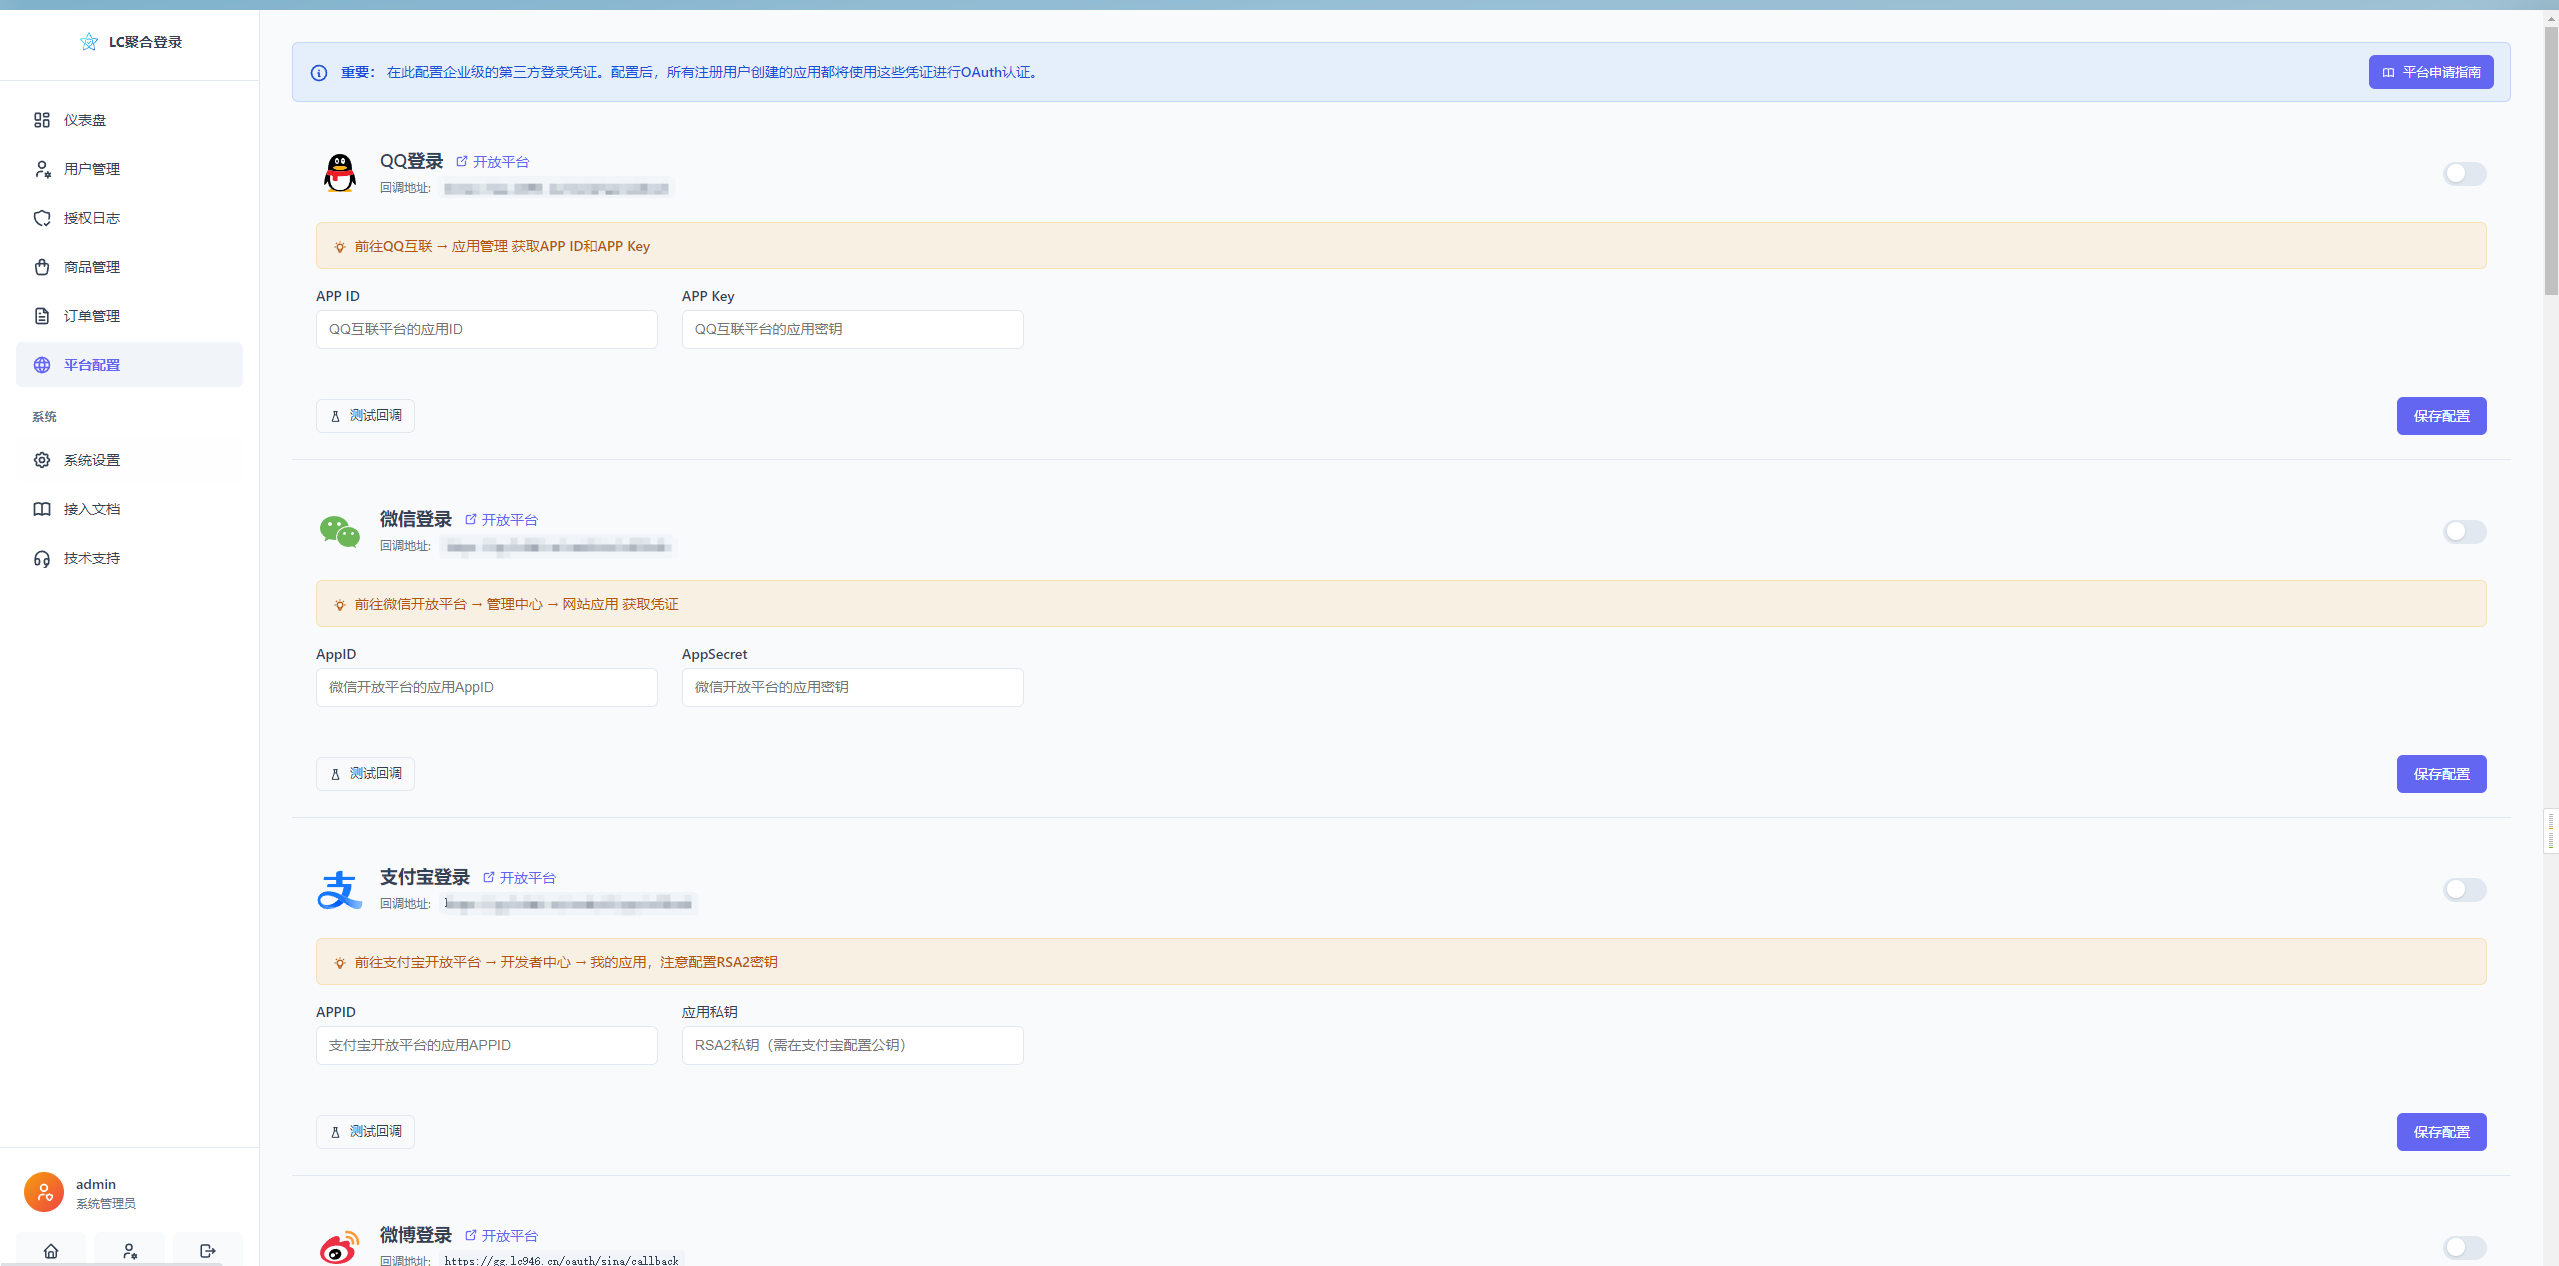
Task: Click the 平台申请指南 button
Action: click(2430, 72)
